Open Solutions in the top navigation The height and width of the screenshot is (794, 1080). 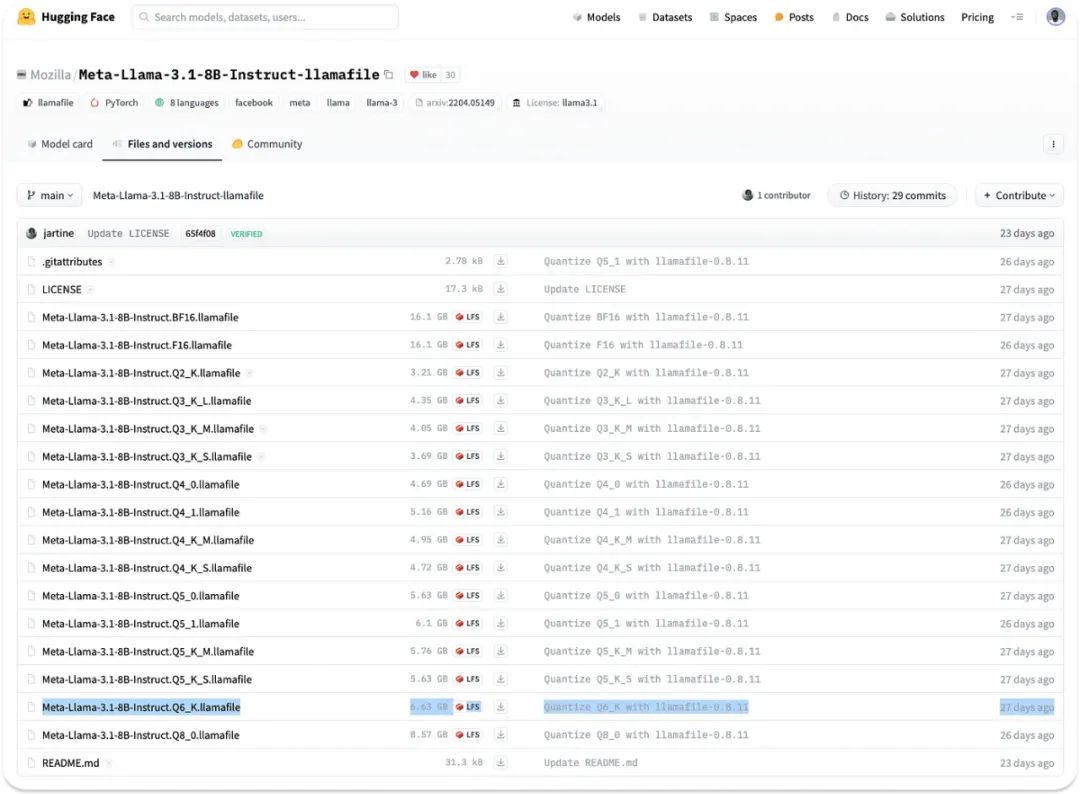[915, 17]
